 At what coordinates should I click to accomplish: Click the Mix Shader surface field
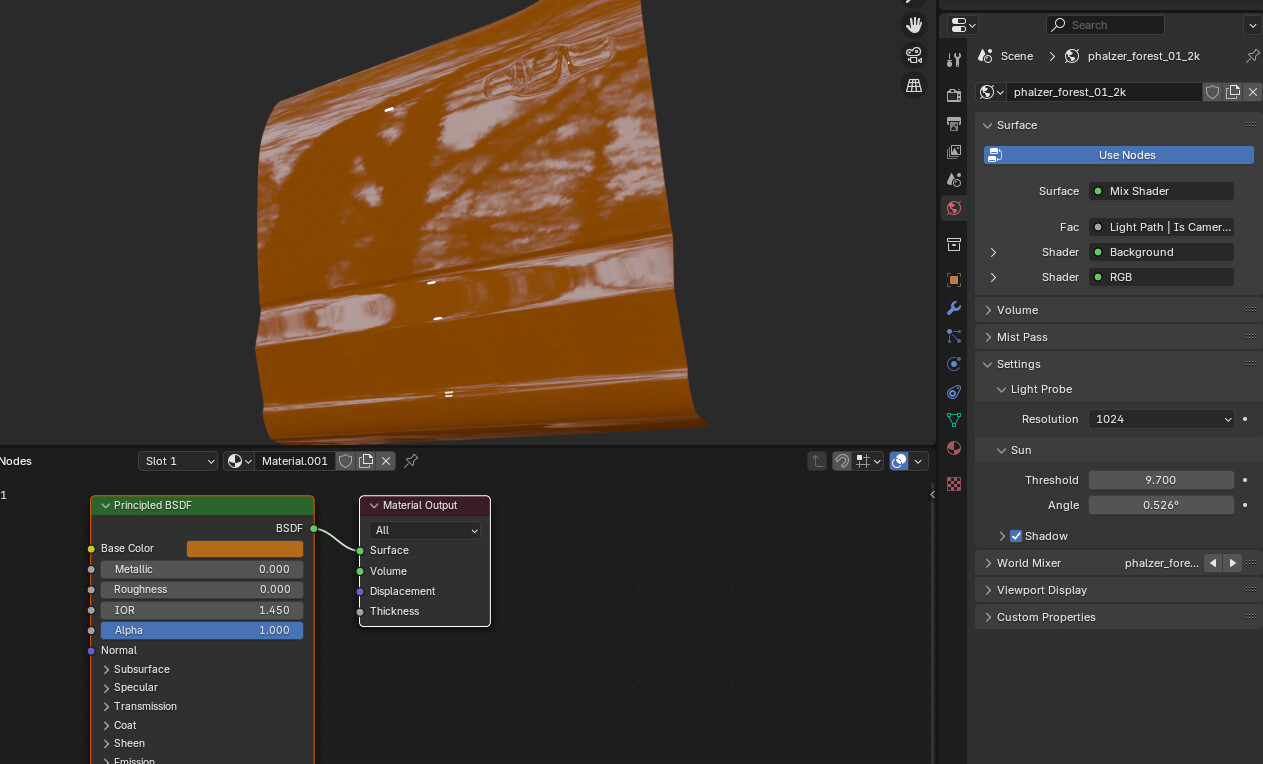click(1161, 191)
